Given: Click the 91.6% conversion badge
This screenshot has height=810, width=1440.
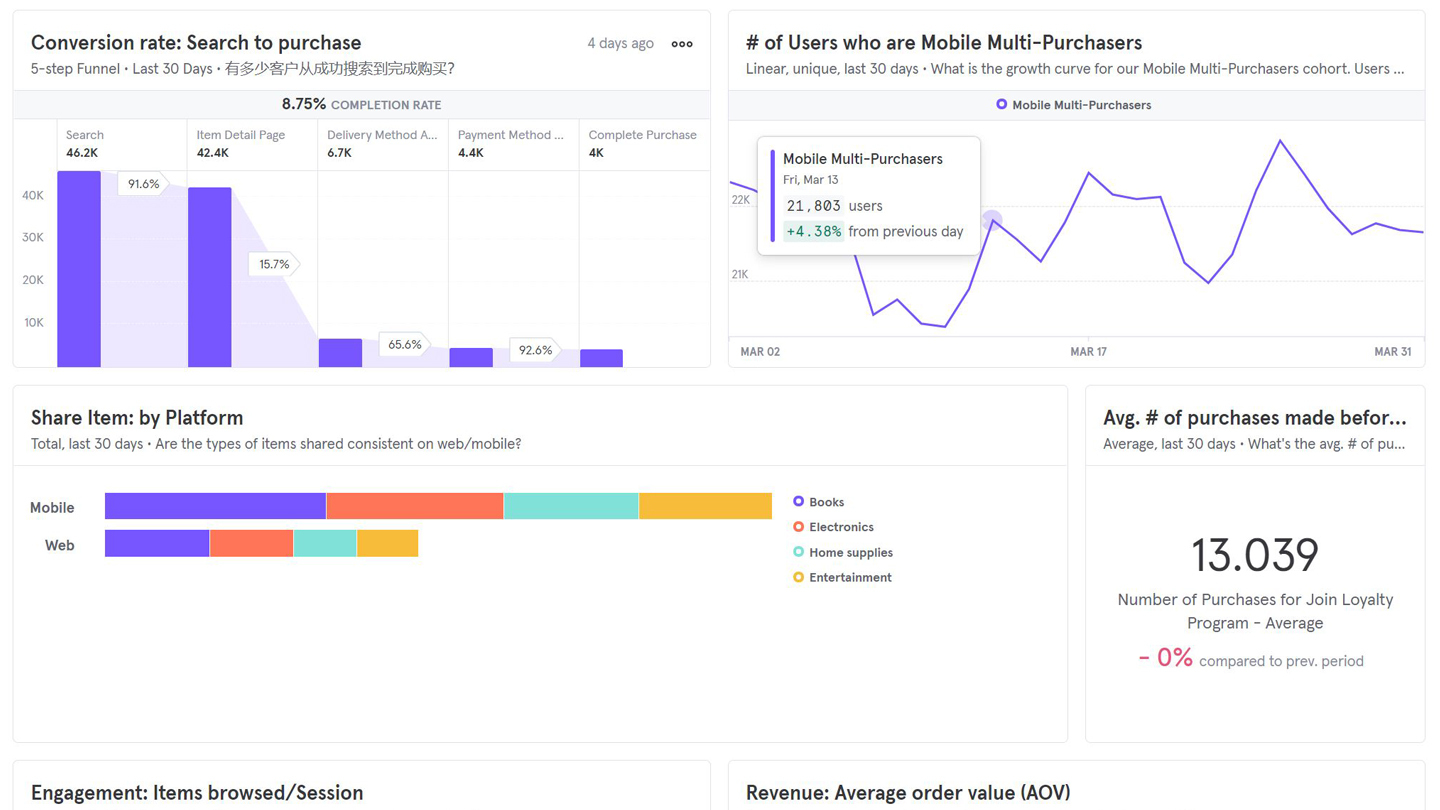Looking at the screenshot, I should coord(143,184).
